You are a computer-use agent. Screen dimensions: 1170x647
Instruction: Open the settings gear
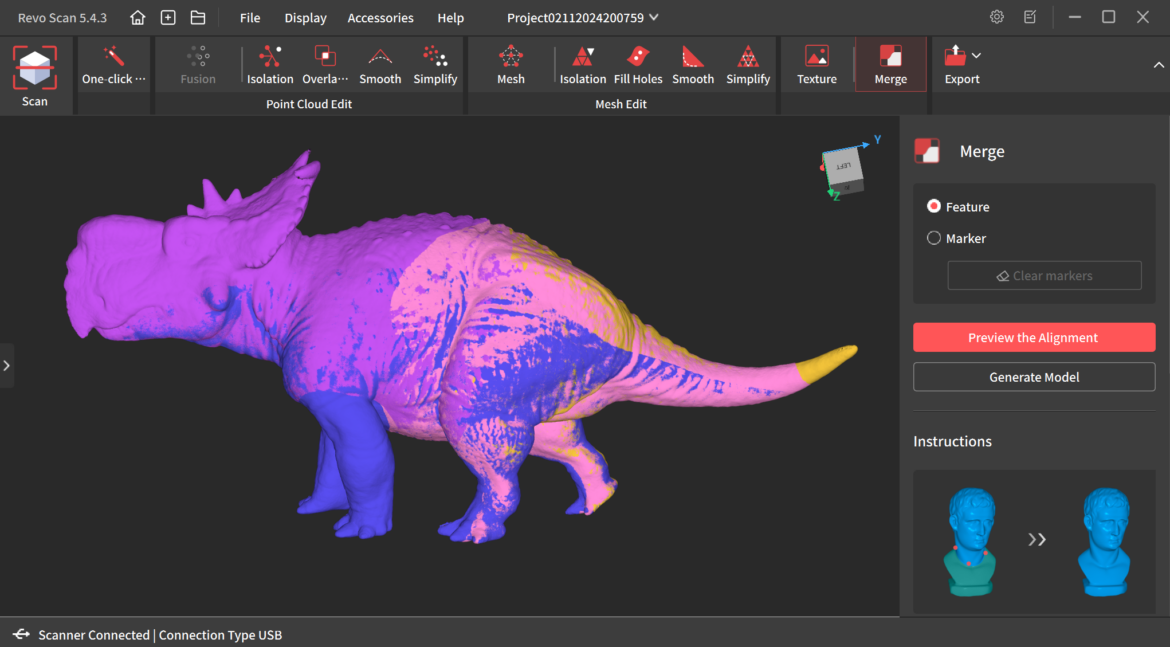997,17
